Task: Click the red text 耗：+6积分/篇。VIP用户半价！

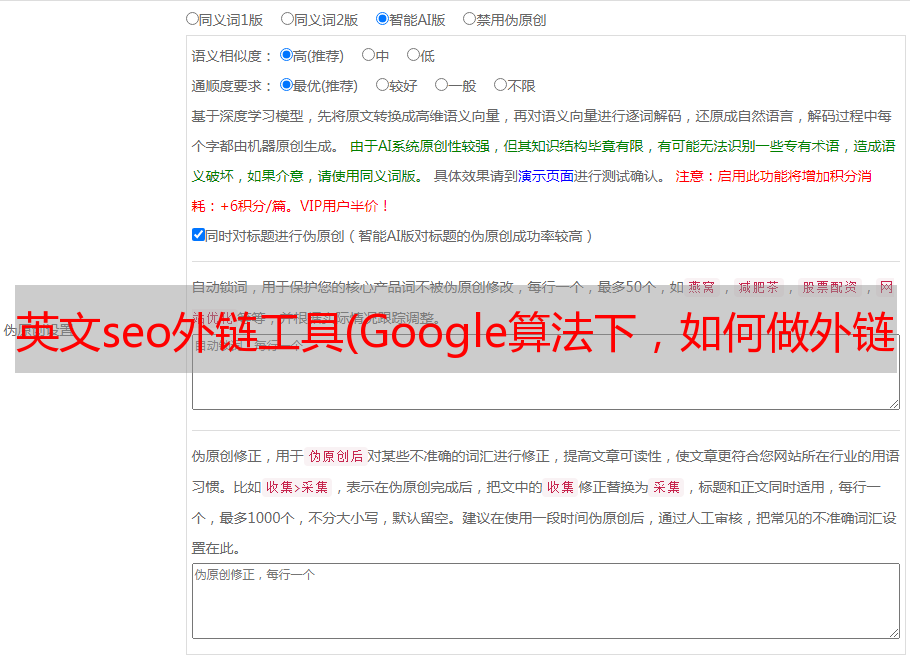Action: (290, 206)
